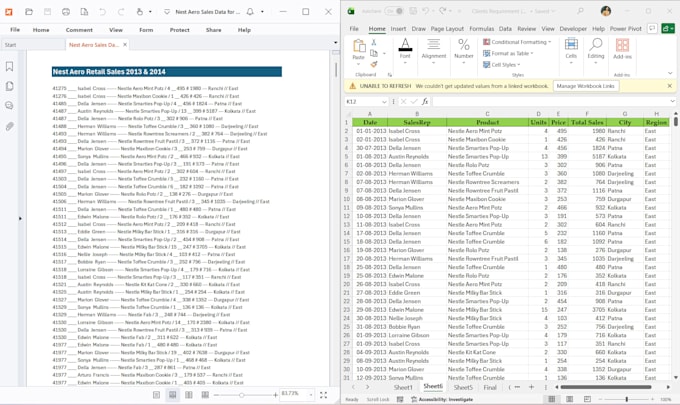Open the Comments panel in PDF sidebar
680x405 pixels.
9,105
